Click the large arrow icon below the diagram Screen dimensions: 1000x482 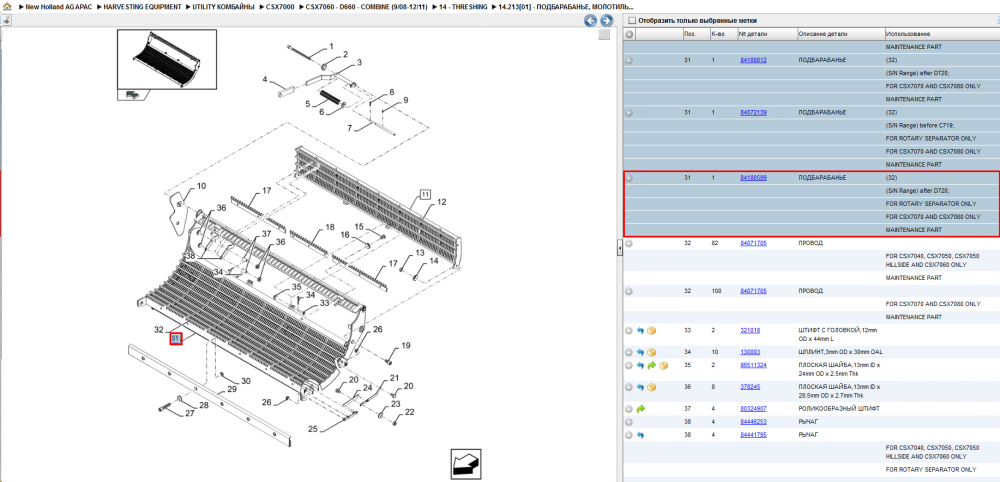click(466, 465)
